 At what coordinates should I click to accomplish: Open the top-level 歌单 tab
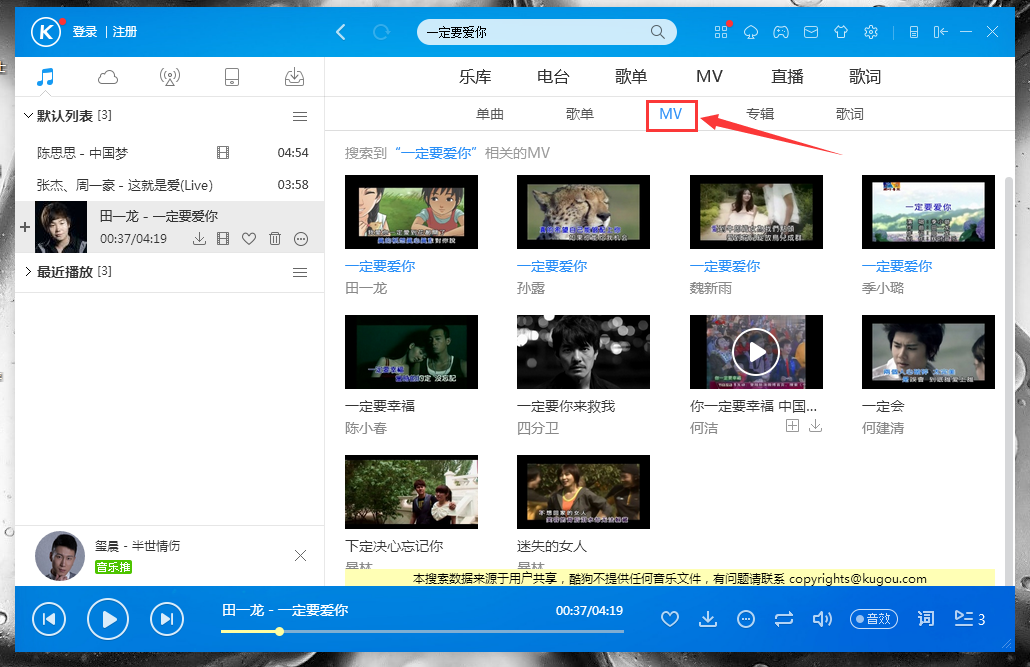click(x=631, y=77)
